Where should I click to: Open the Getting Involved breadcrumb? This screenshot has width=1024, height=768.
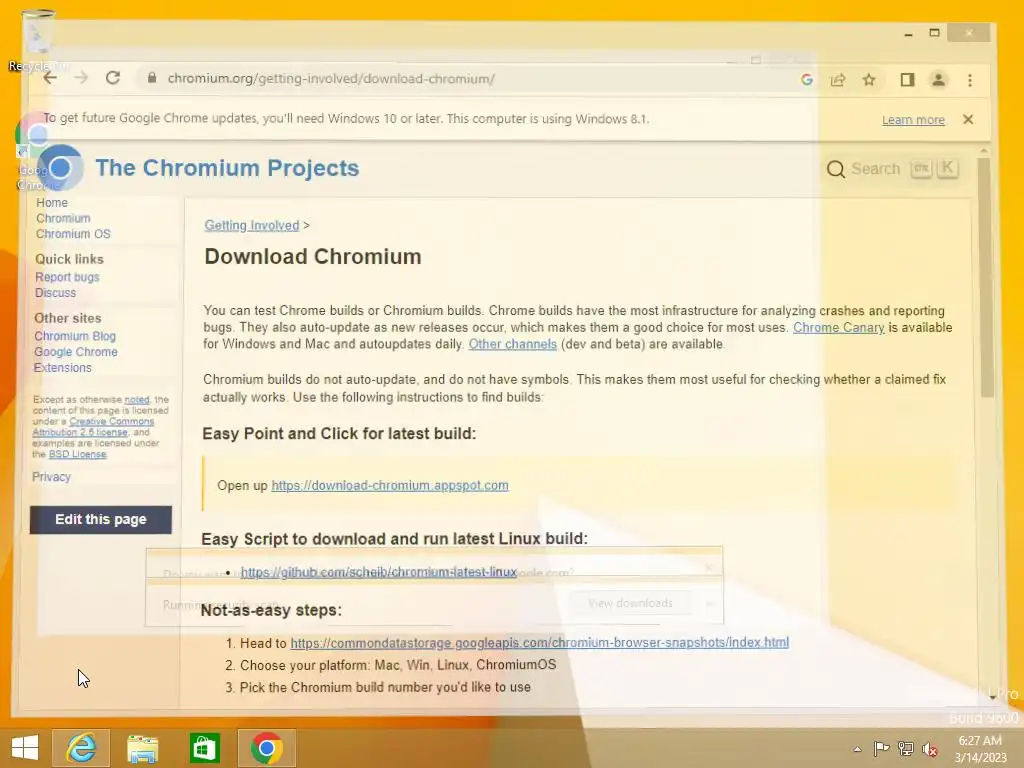coord(251,225)
